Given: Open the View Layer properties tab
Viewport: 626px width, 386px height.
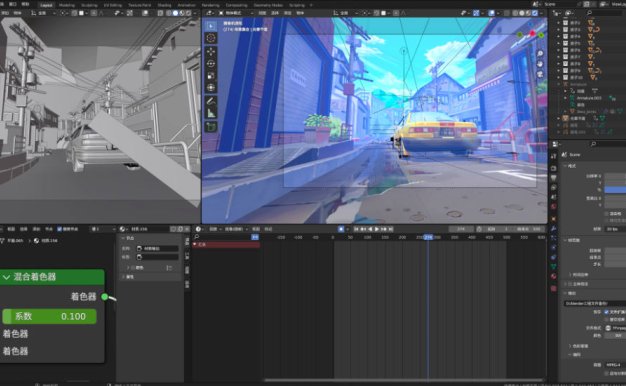Looking at the screenshot, I should coord(554,187).
